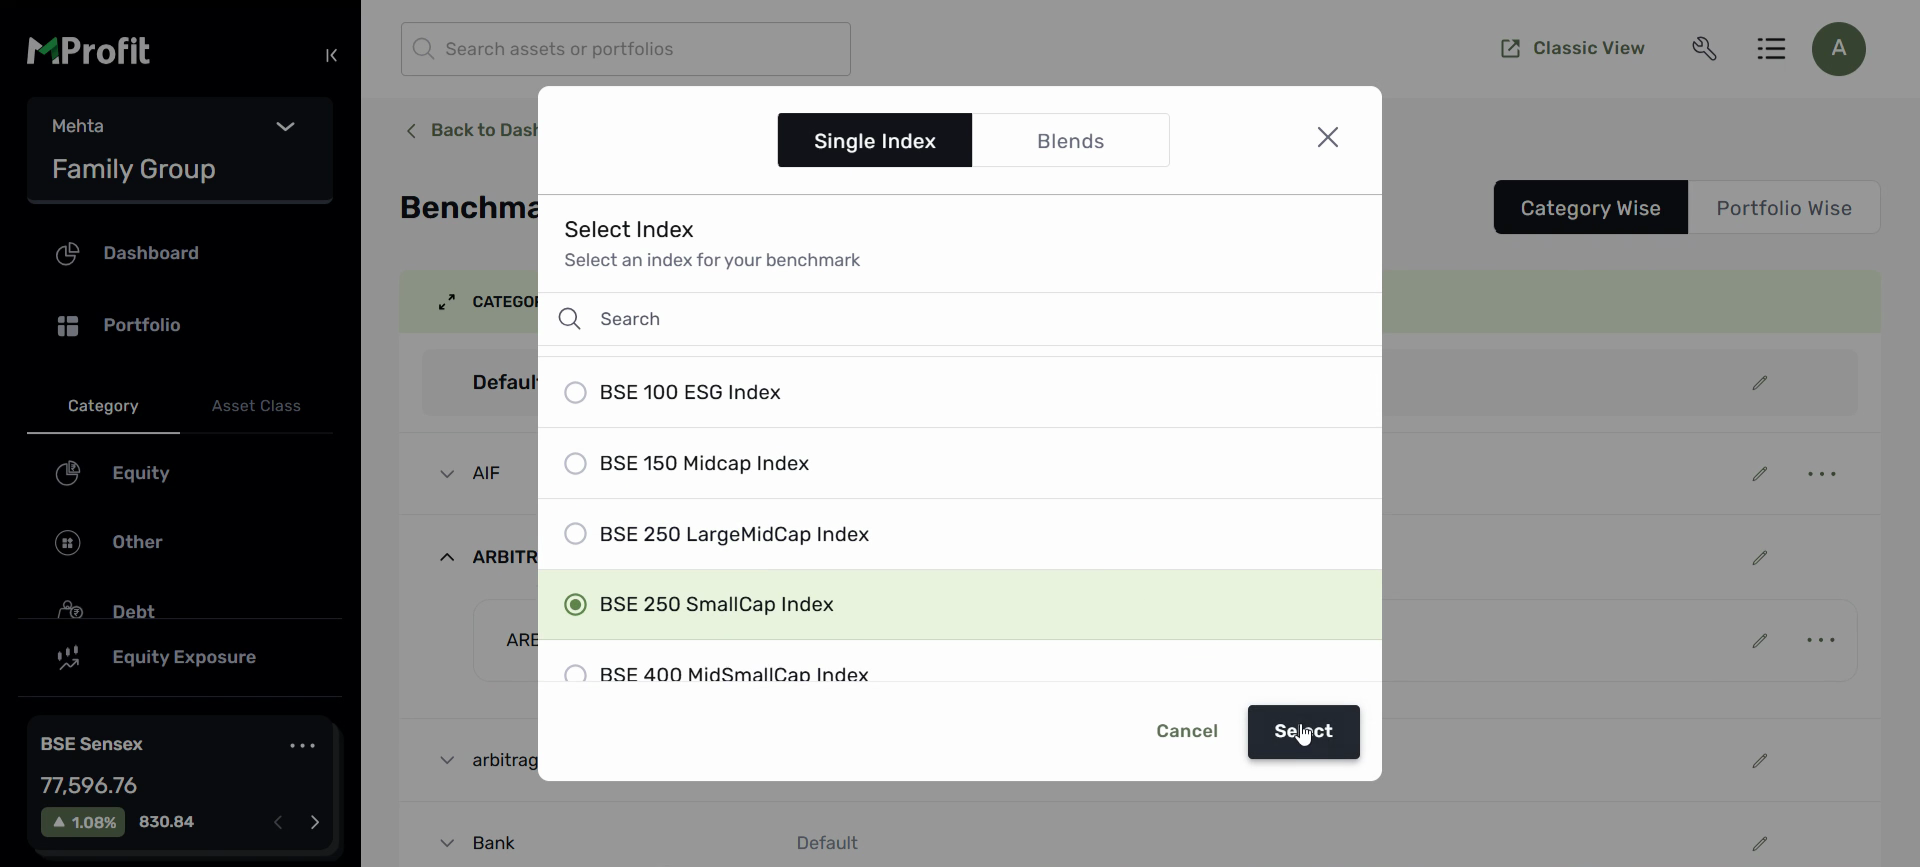Edit the AIF row with the pencil icon
Viewport: 1920px width, 867px height.
(1760, 474)
